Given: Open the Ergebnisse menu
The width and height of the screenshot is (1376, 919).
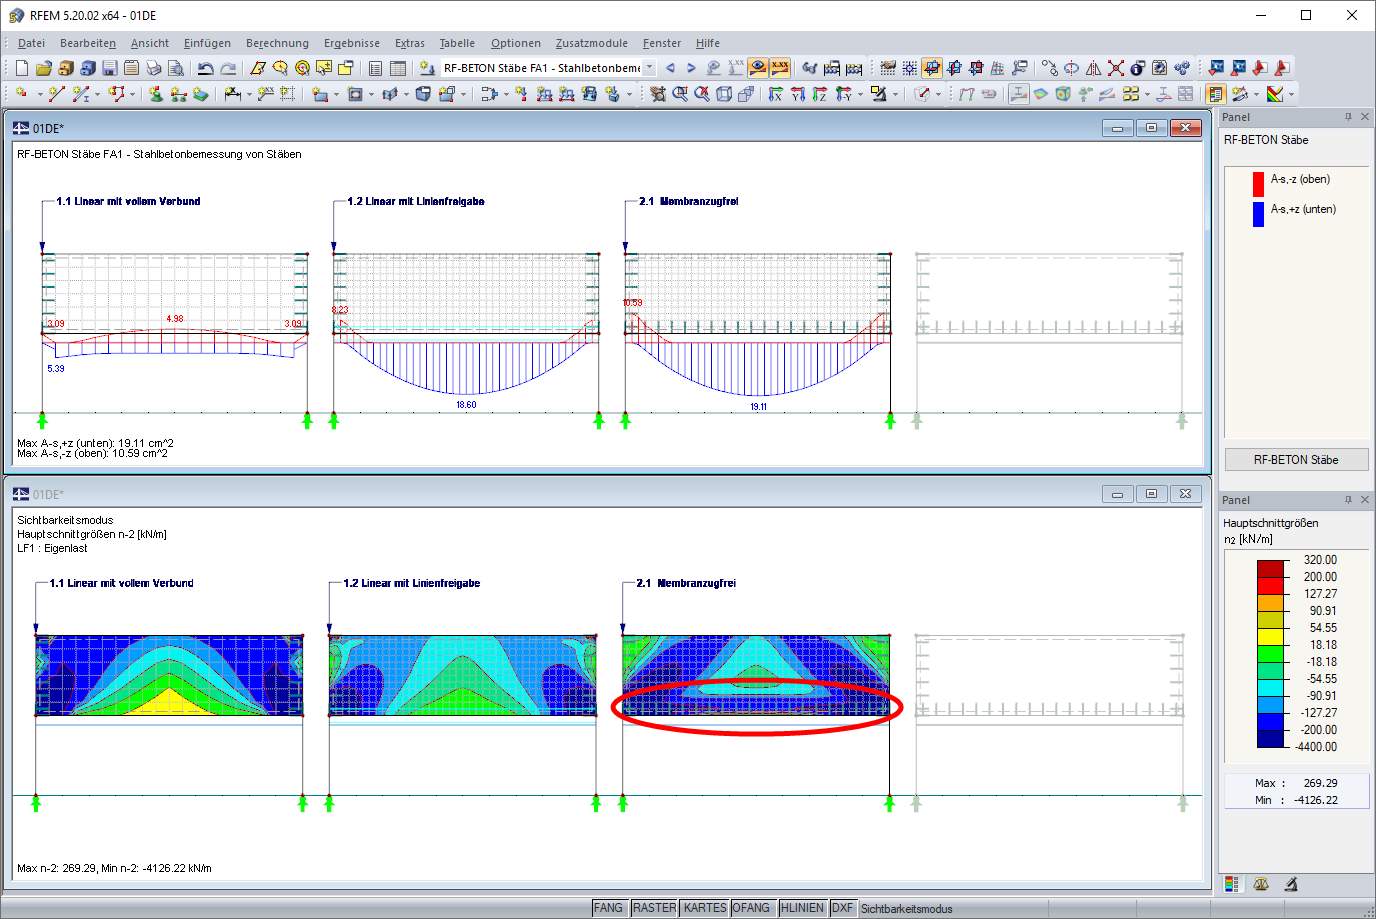Looking at the screenshot, I should tap(352, 43).
